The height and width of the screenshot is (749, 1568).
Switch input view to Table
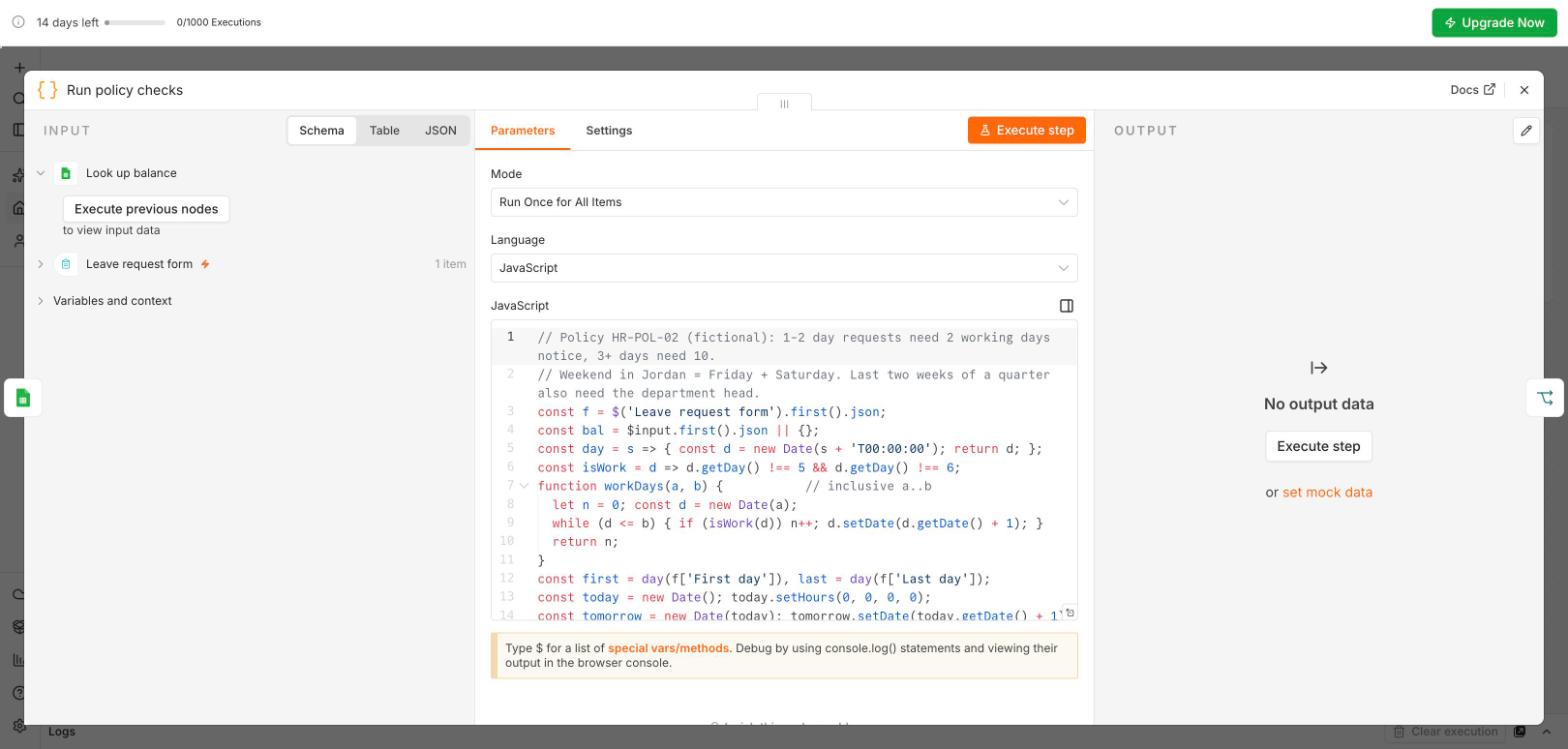pos(384,131)
